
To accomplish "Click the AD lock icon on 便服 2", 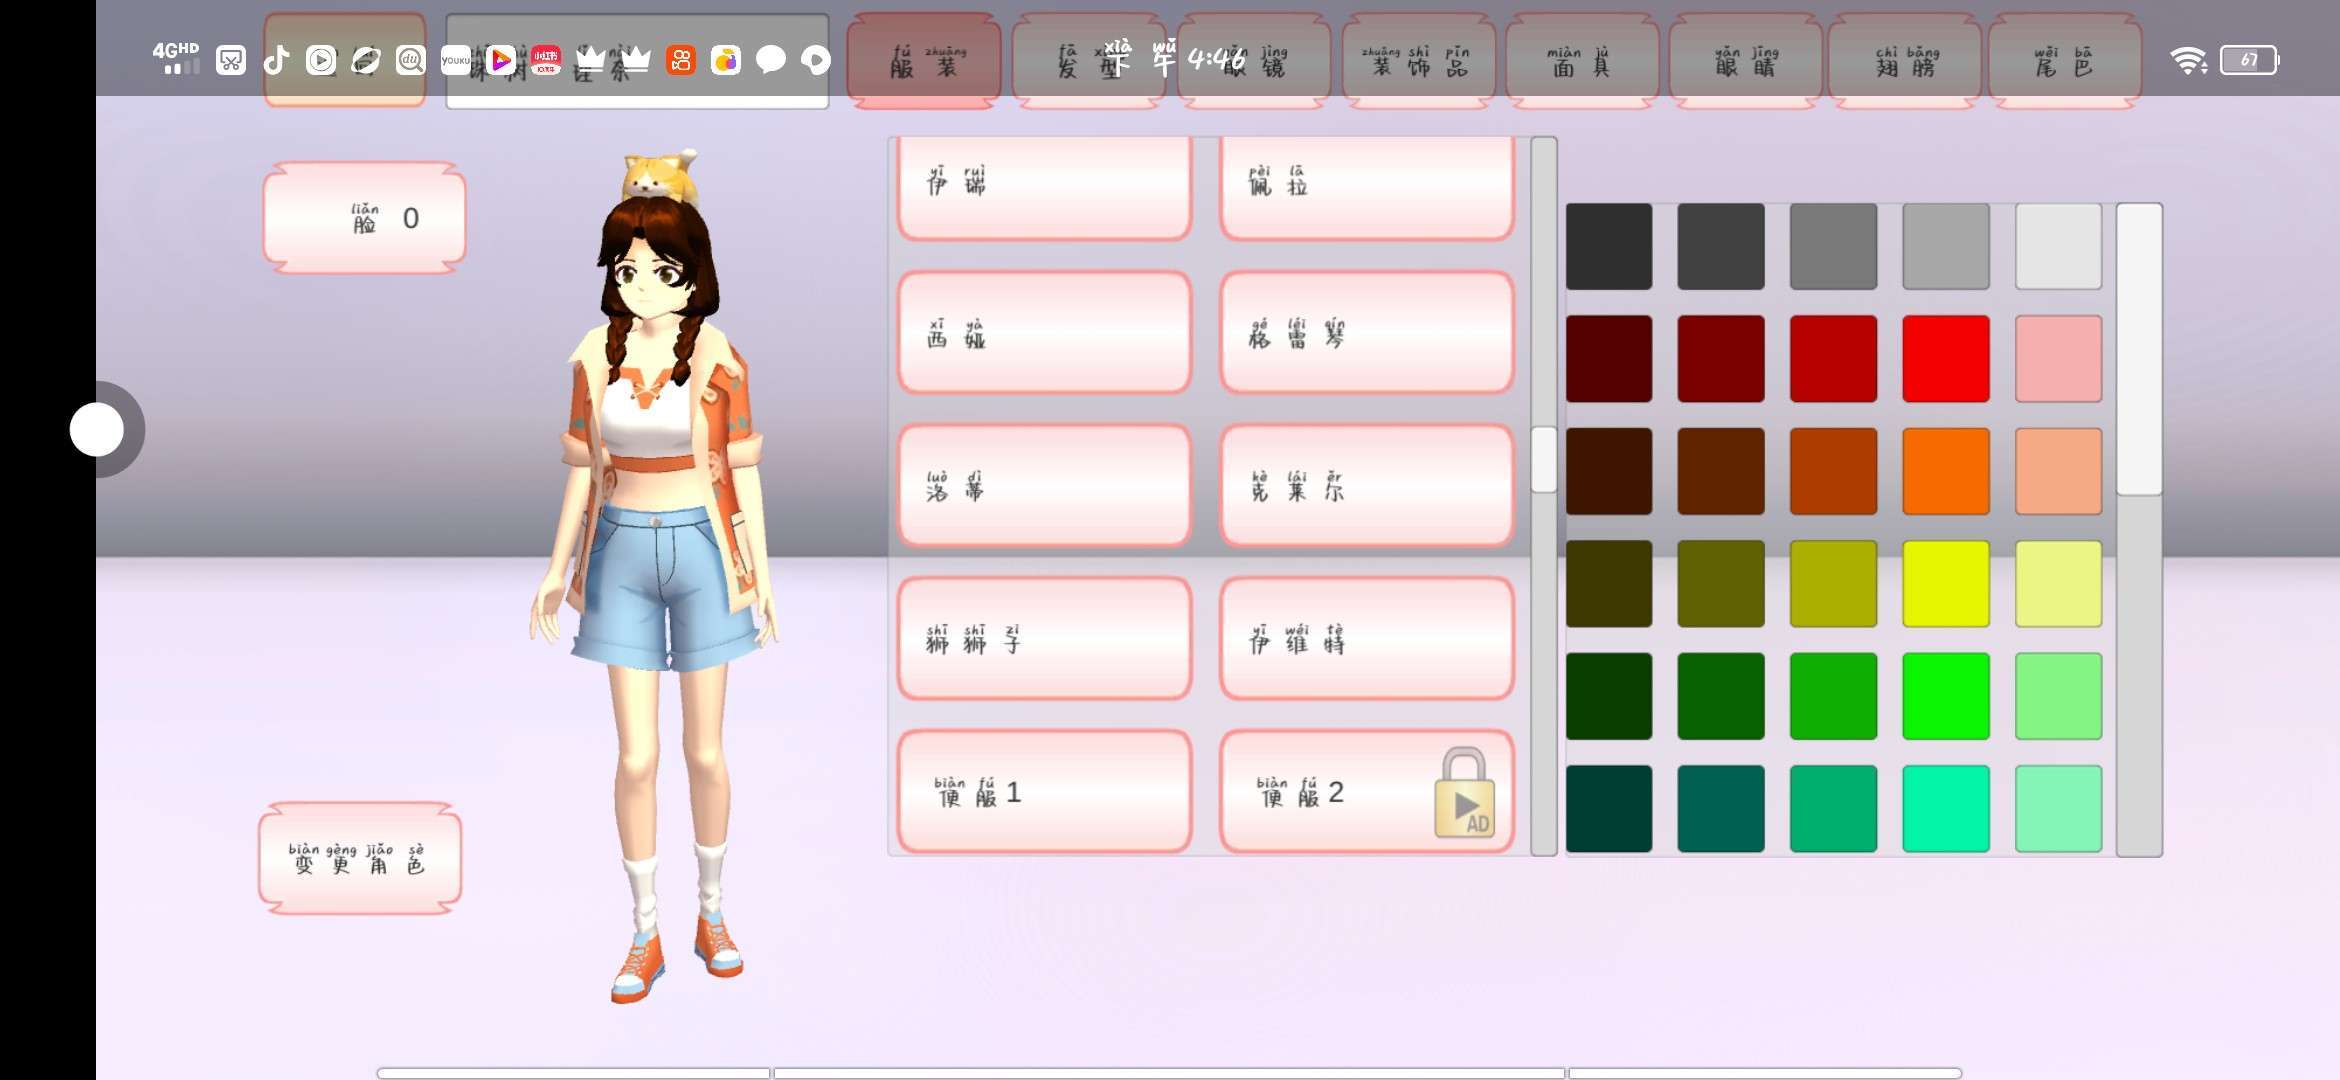I will [x=1464, y=795].
